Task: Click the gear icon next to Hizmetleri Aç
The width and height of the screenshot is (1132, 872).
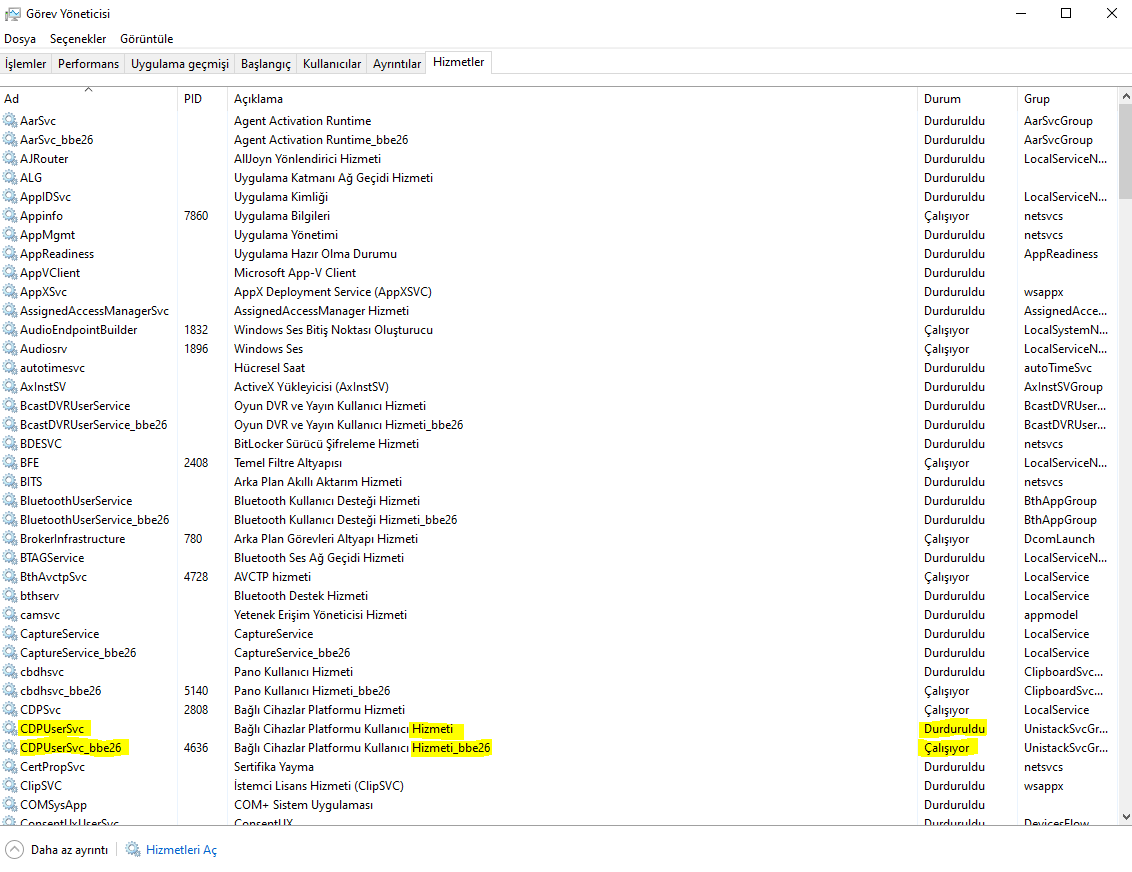Action: 133,850
